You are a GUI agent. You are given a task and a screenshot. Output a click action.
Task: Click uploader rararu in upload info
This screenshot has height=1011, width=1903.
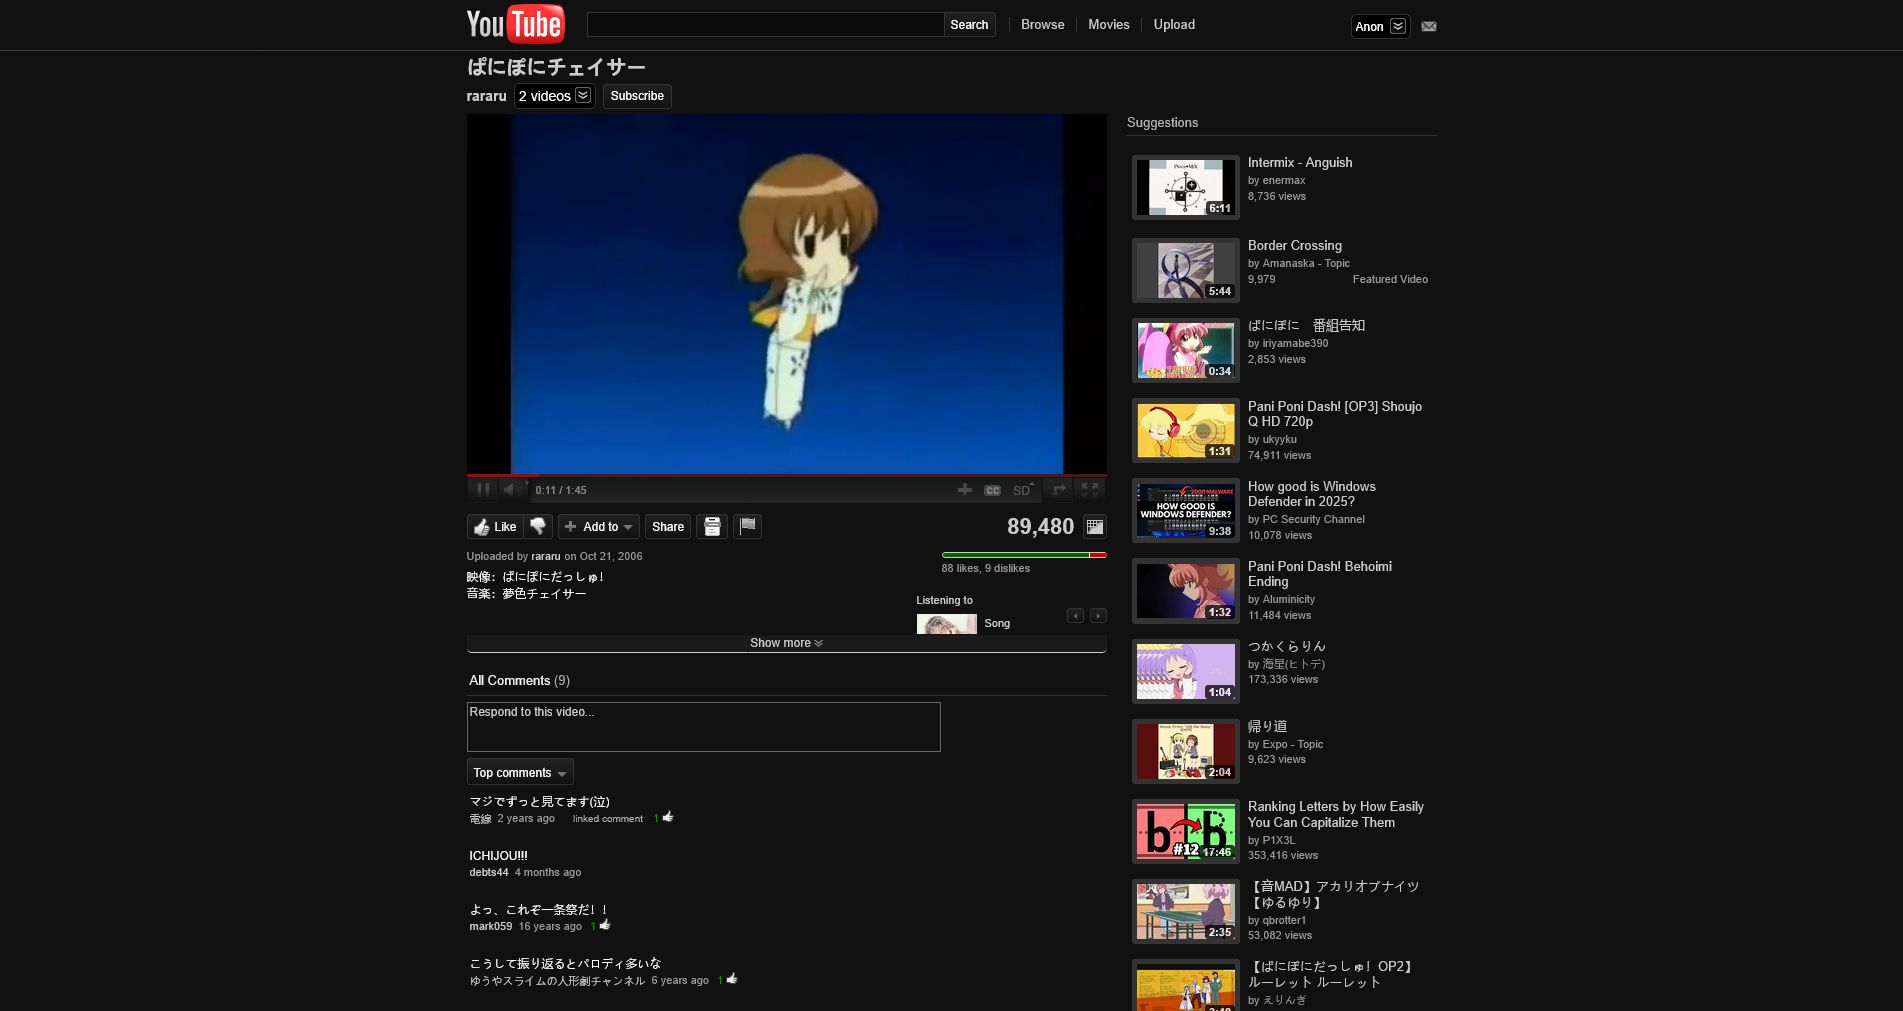(x=545, y=556)
